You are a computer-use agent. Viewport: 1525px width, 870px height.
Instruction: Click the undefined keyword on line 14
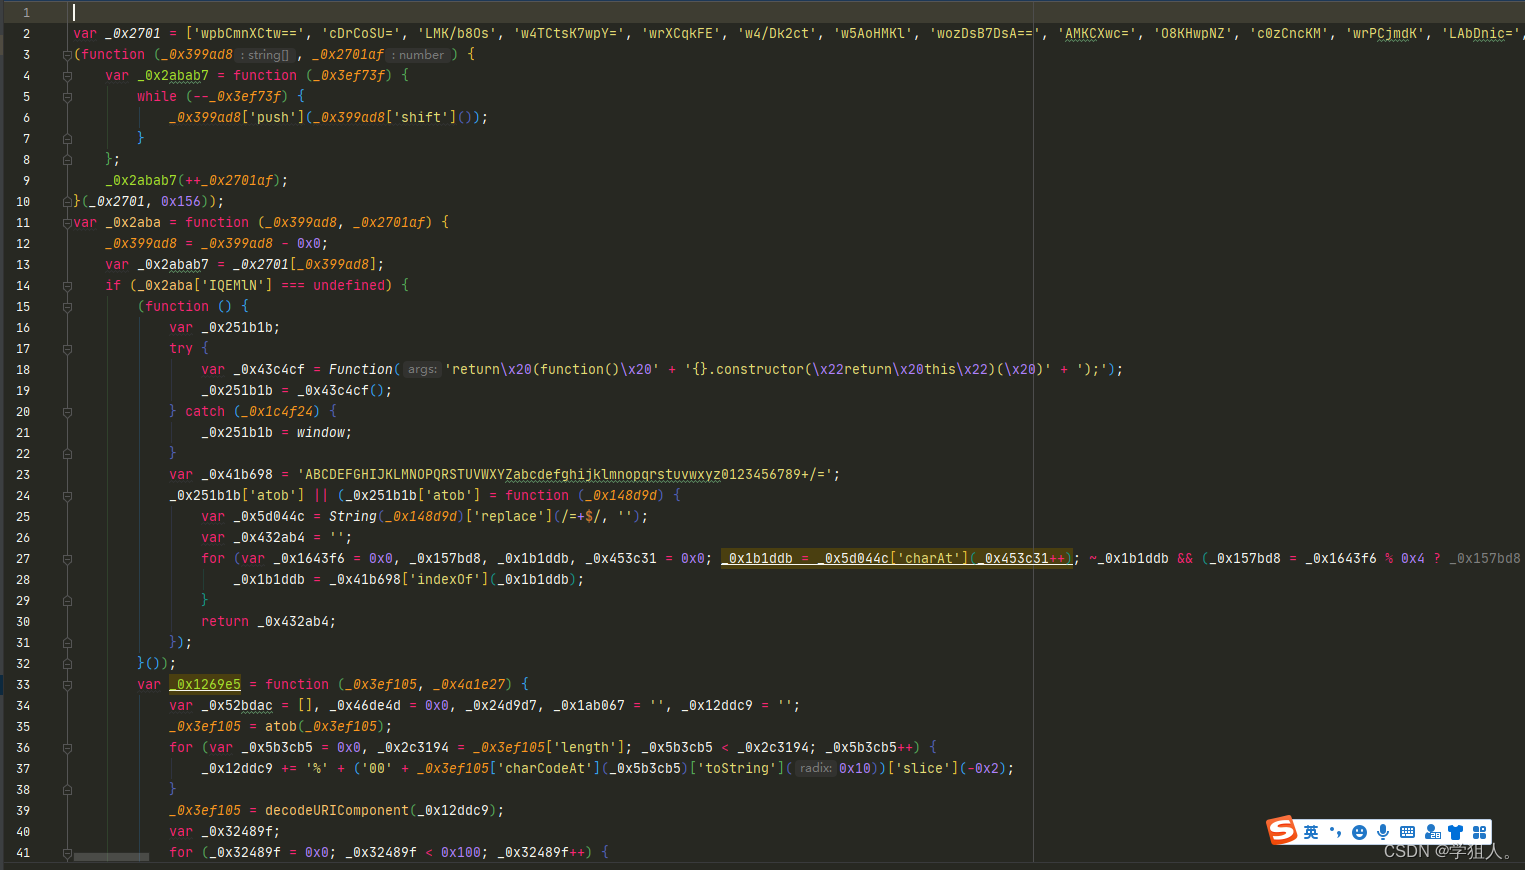(349, 285)
